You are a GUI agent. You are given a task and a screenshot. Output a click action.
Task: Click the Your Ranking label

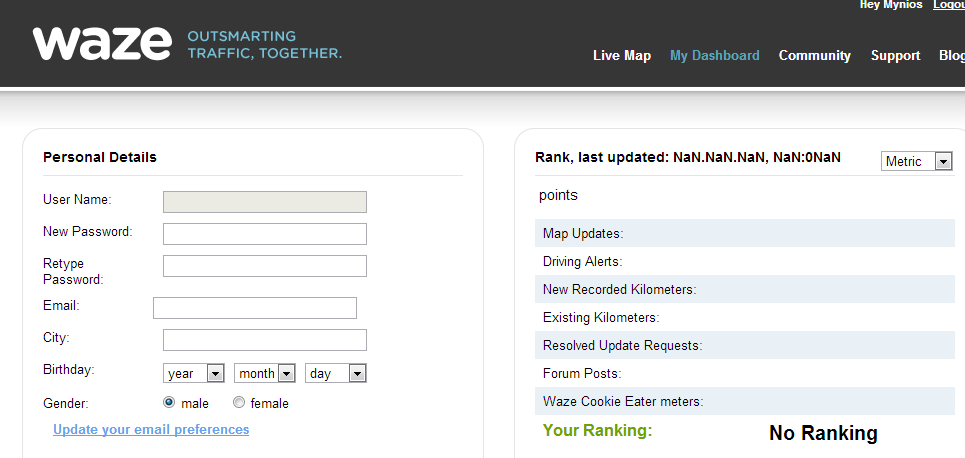(598, 430)
